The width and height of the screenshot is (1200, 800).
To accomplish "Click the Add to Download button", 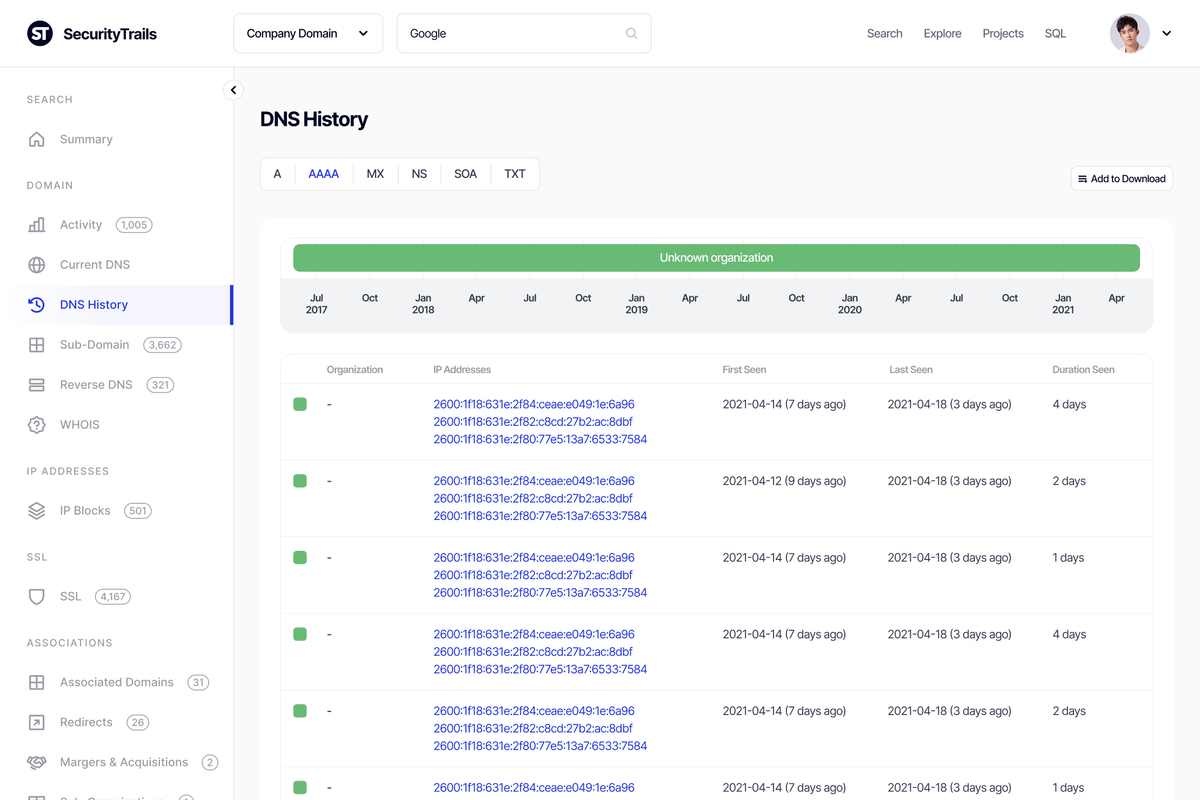I will pyautogui.click(x=1122, y=179).
